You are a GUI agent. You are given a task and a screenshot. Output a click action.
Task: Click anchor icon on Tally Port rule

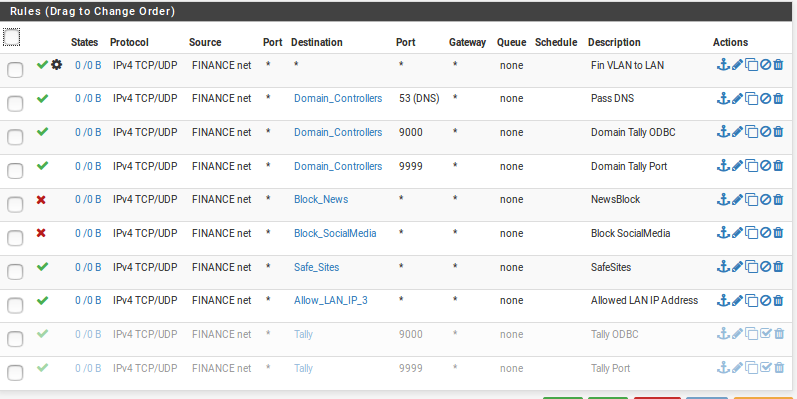point(723,367)
